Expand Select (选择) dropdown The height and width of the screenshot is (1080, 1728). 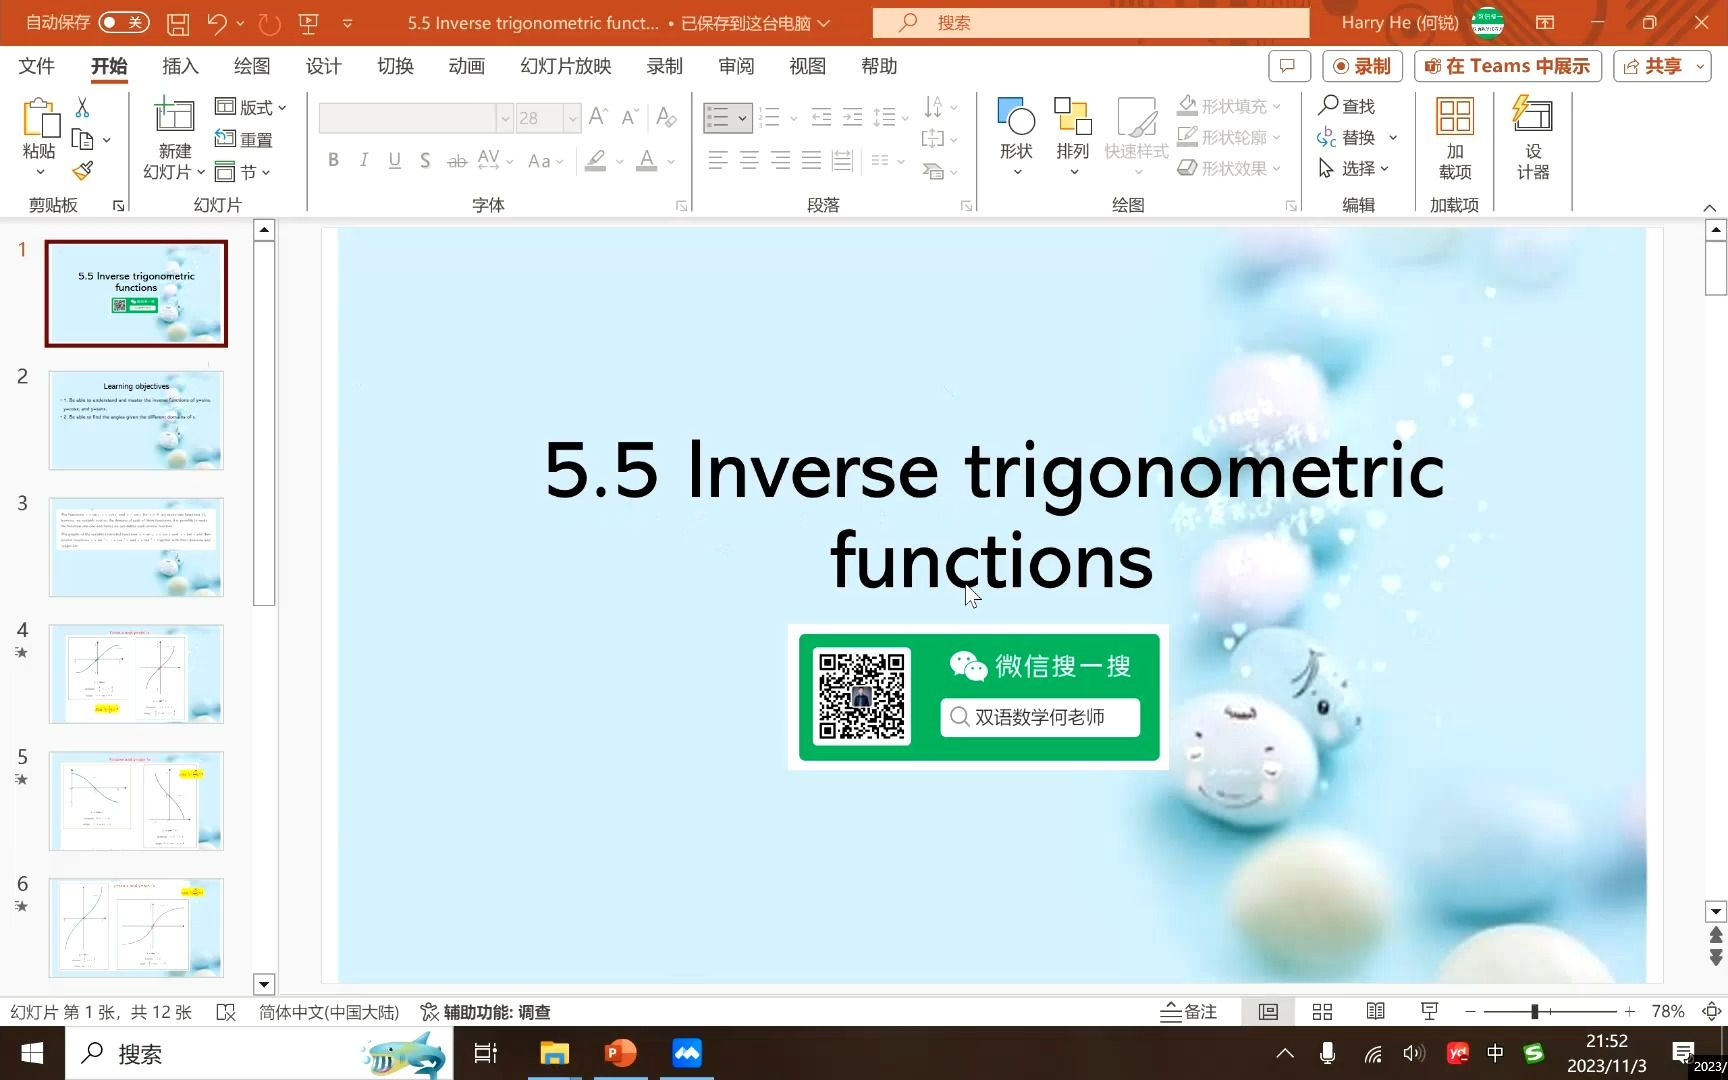1384,168
